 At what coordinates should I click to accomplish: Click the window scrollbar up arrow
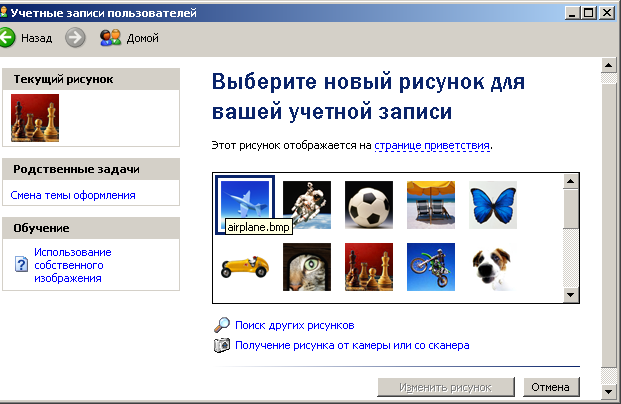point(609,65)
